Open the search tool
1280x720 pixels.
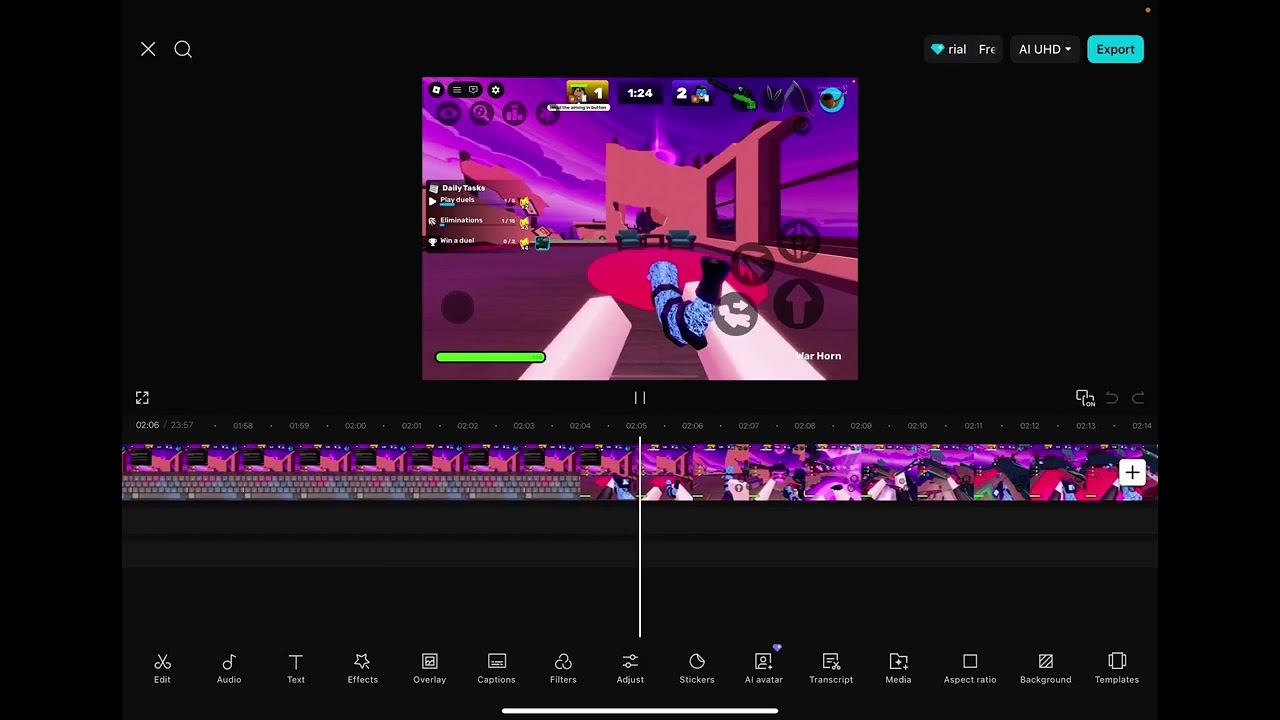[183, 49]
